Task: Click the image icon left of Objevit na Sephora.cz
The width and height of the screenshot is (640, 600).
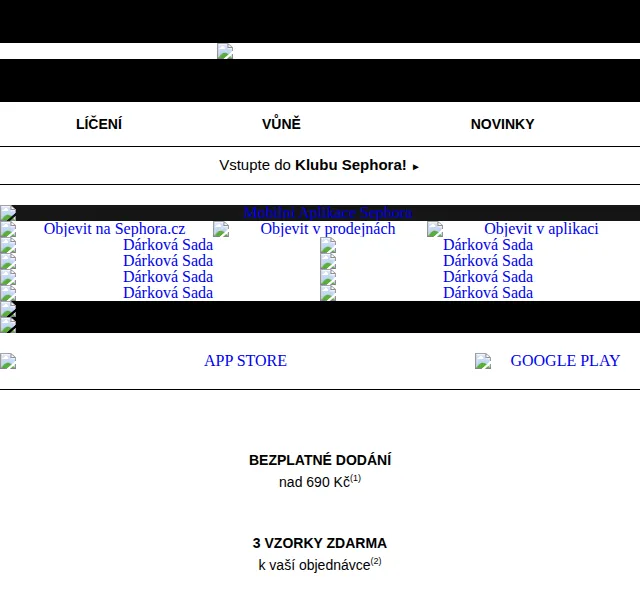Action: pyautogui.click(x=8, y=229)
